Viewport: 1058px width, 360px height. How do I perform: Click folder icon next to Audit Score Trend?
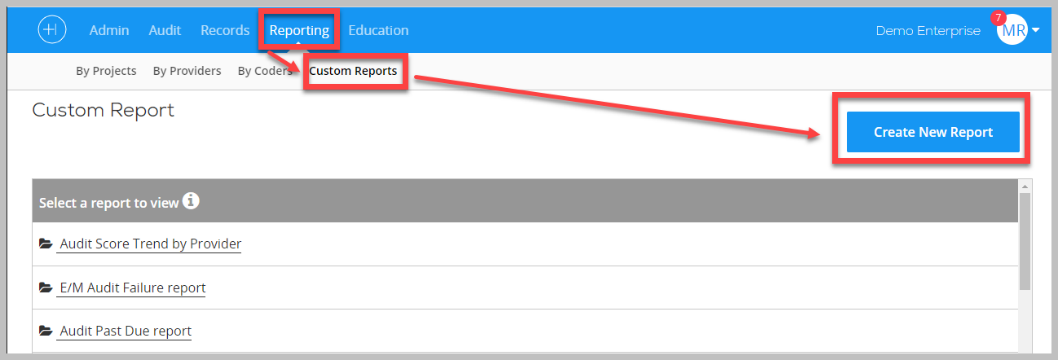45,244
